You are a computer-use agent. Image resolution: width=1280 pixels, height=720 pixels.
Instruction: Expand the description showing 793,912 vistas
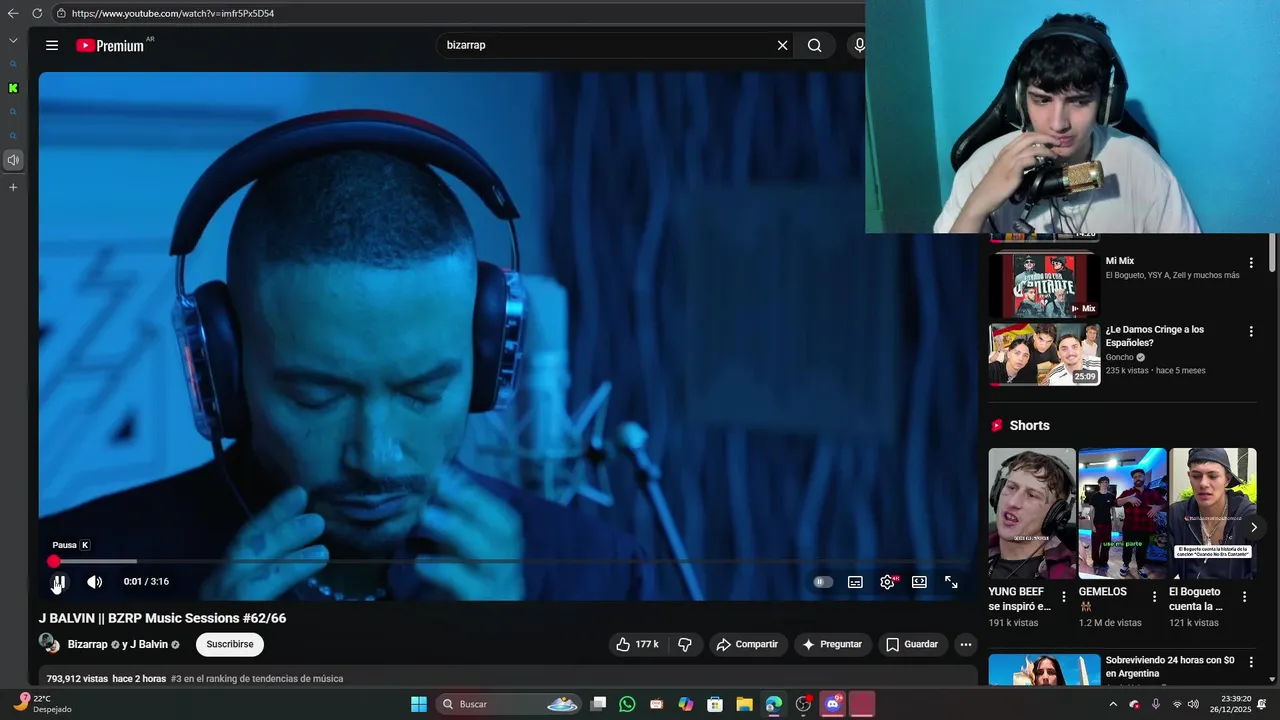(x=508, y=678)
